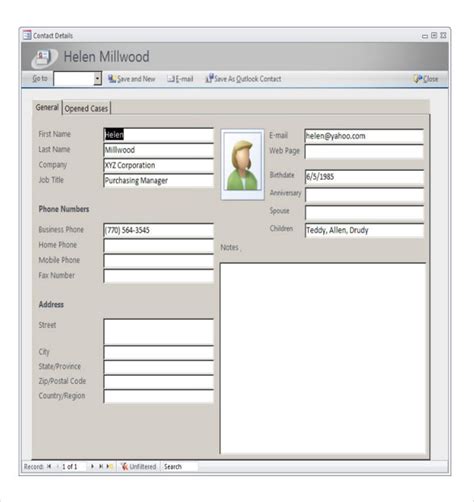This screenshot has height=502, width=474.
Task: Click the Job Title field Purchasing Manager
Action: (158, 181)
